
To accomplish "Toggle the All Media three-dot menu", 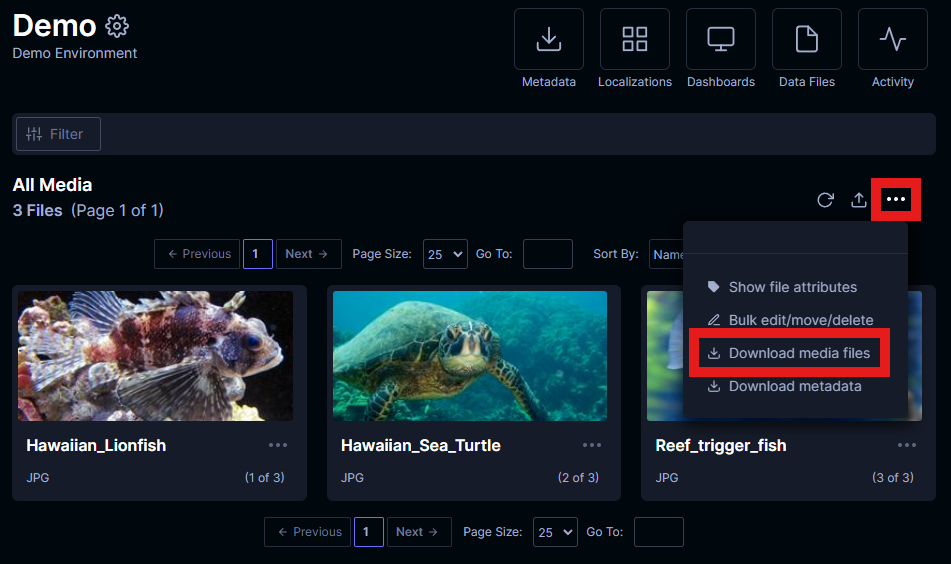I will tap(896, 200).
